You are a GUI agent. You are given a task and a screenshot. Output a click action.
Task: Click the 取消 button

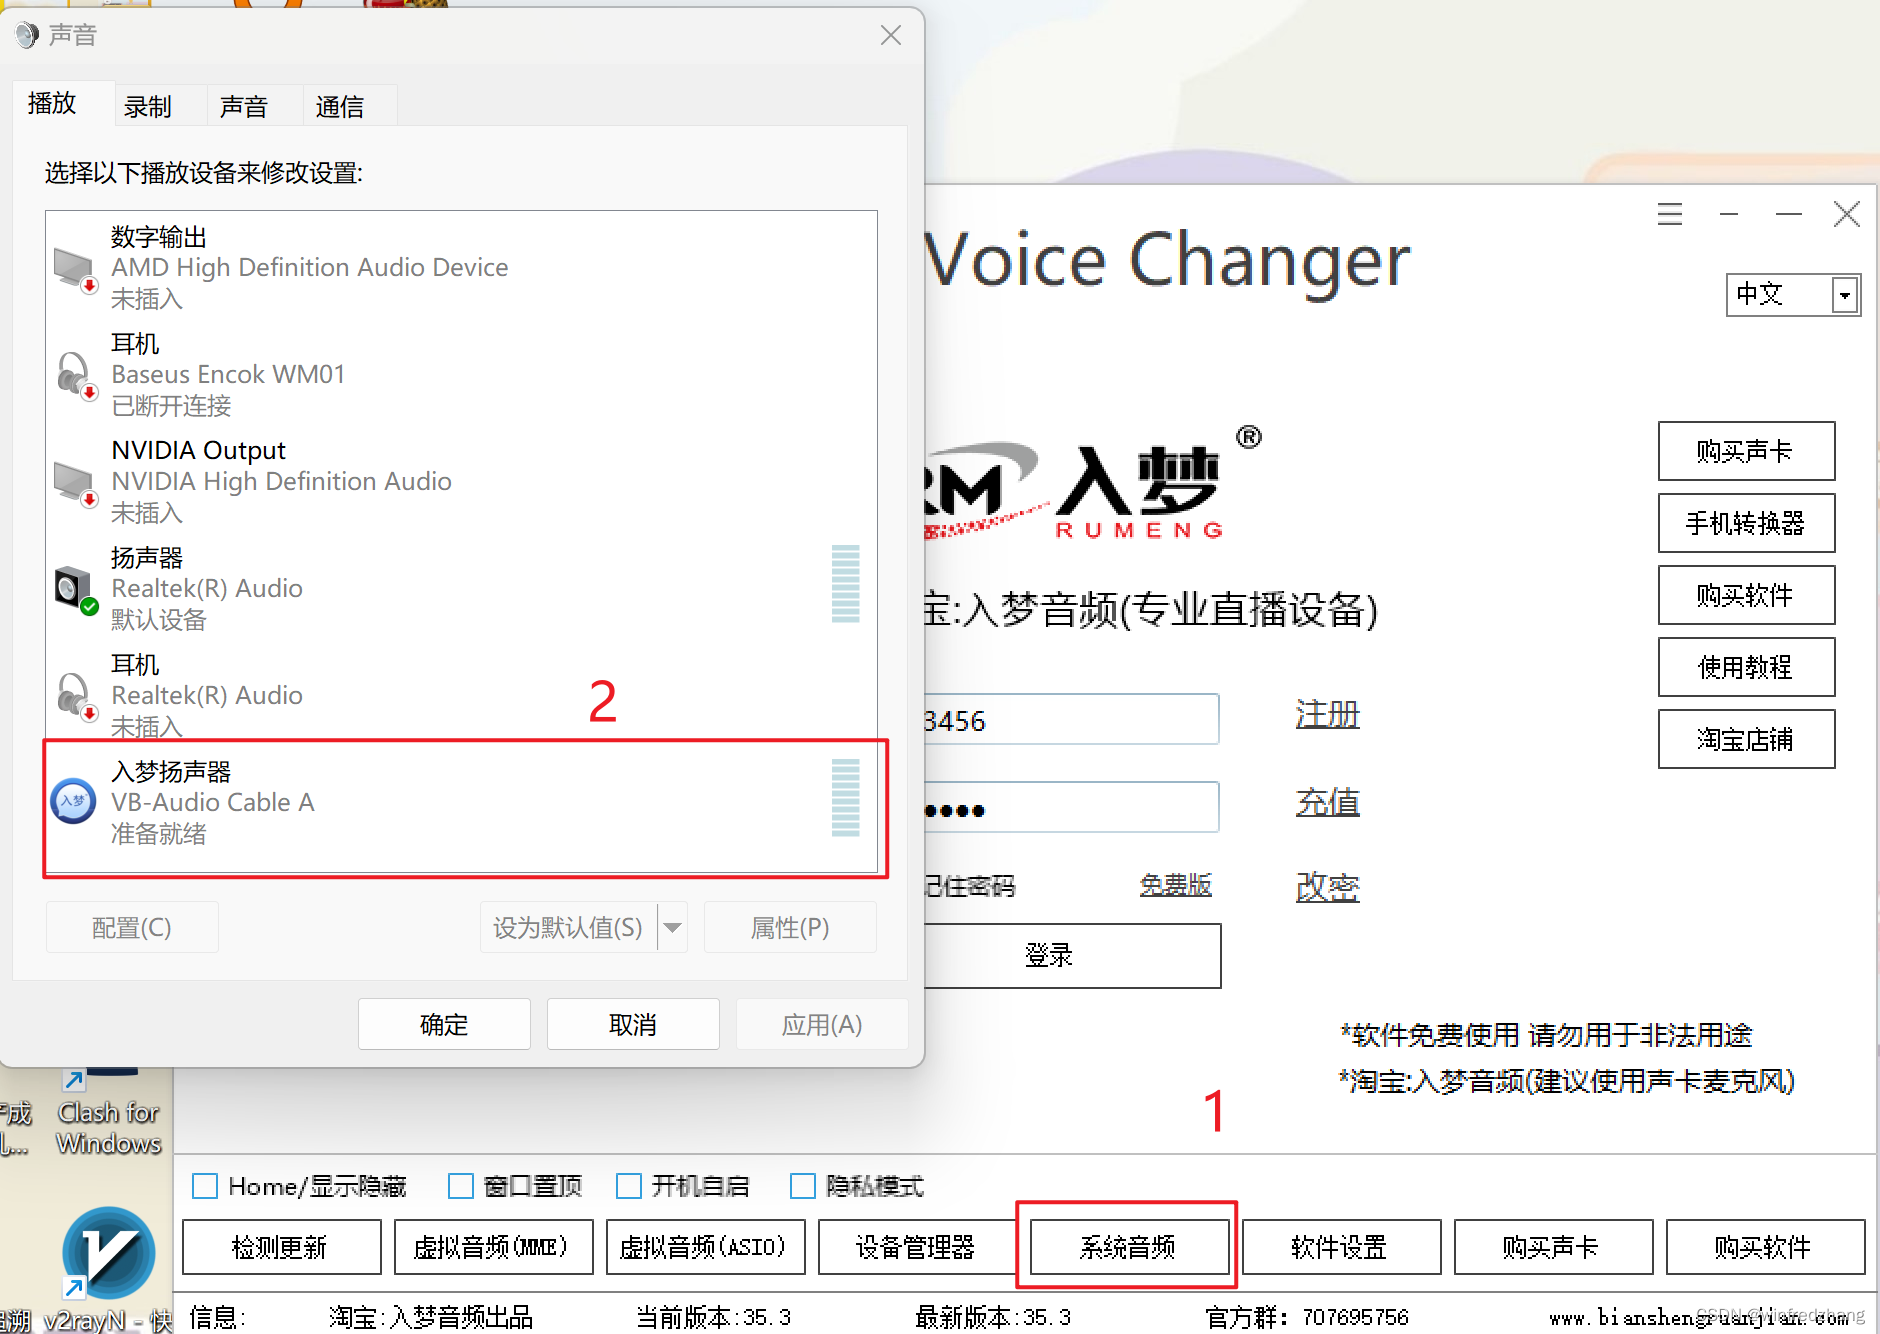pyautogui.click(x=633, y=1024)
